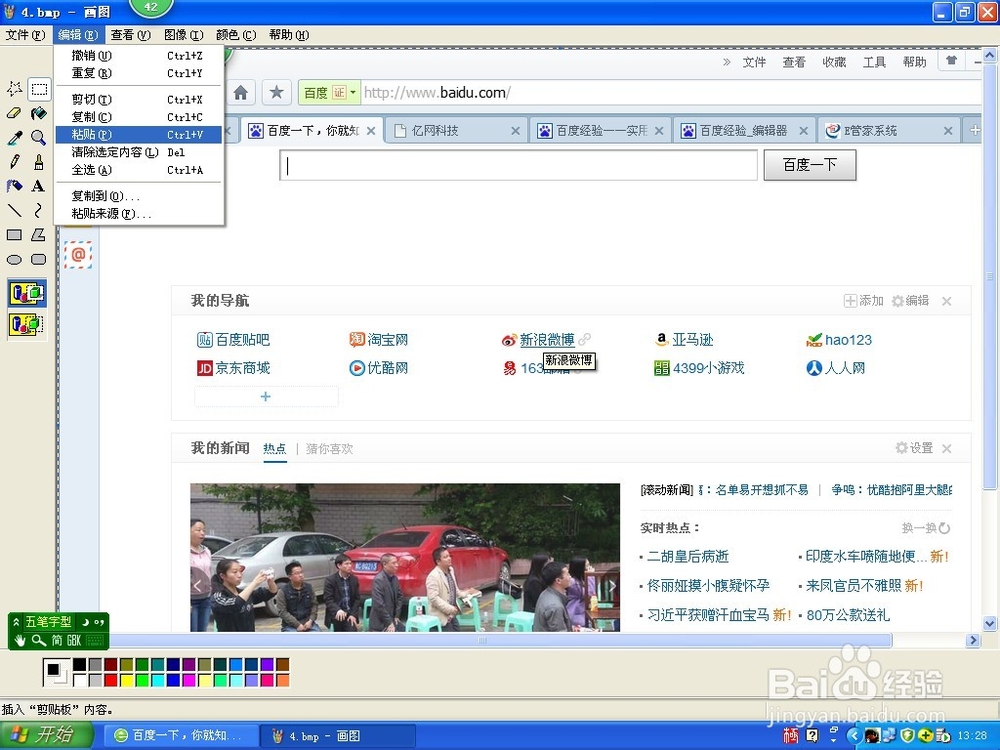Choose 剪切 from the edit menu
1000x750 pixels.
click(x=138, y=99)
